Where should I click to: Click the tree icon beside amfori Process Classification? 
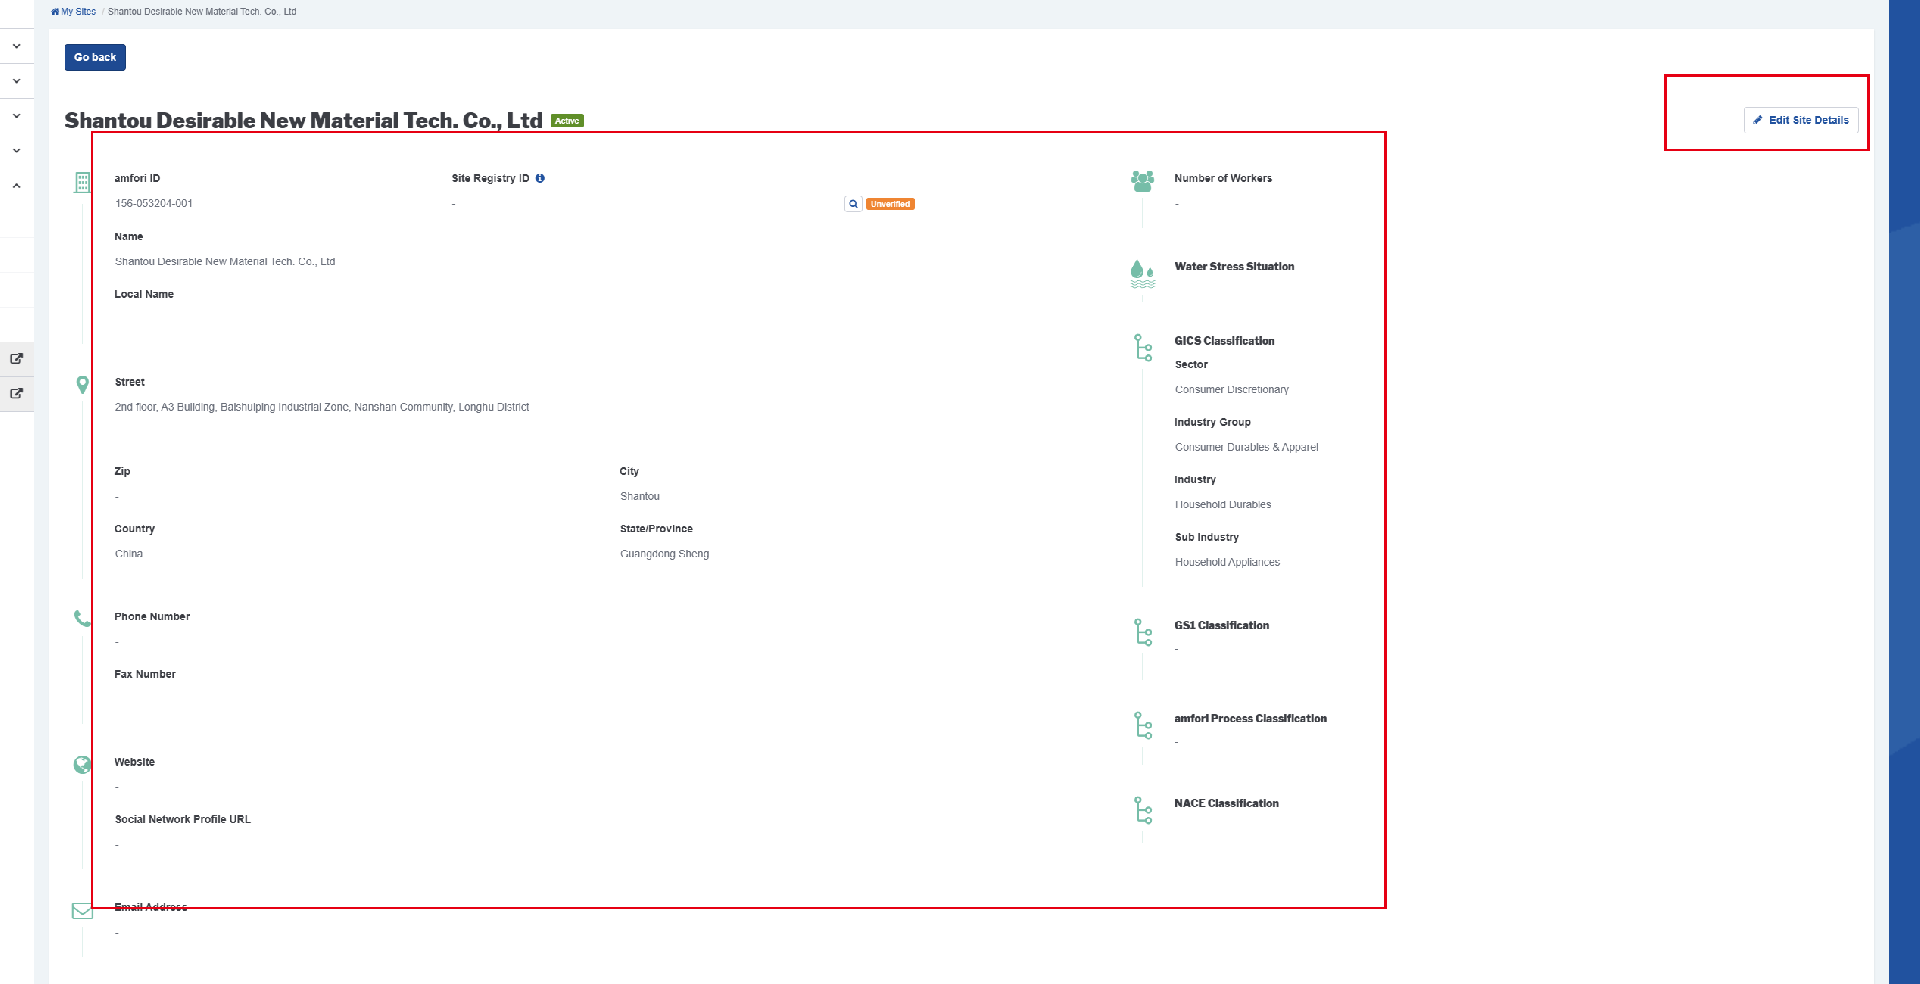pyautogui.click(x=1143, y=725)
